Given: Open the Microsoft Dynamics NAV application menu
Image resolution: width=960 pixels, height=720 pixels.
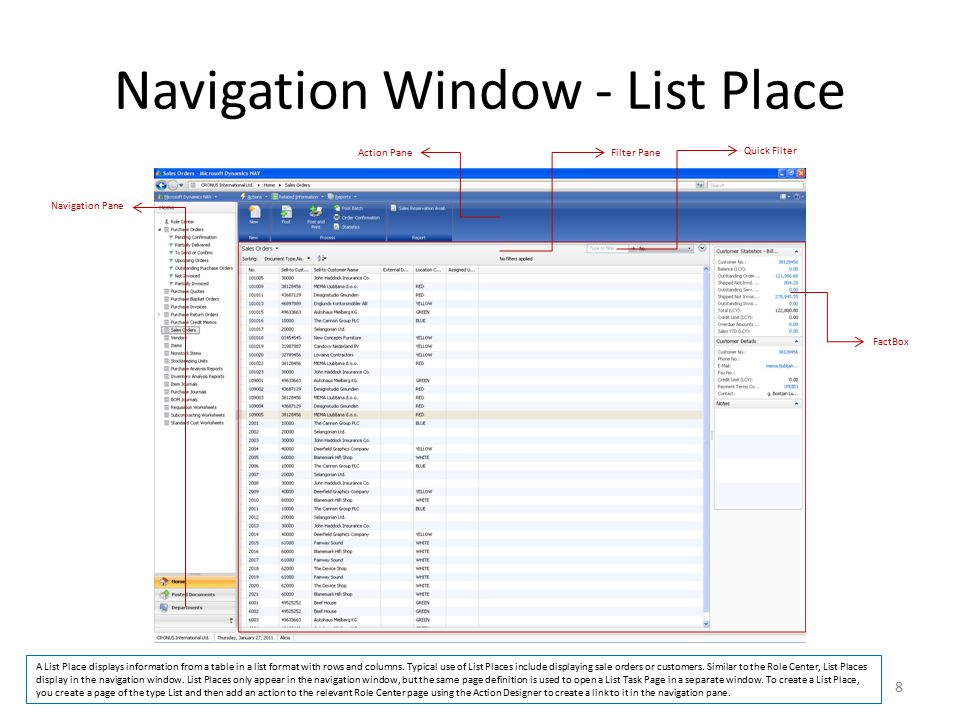Looking at the screenshot, I should pos(188,197).
